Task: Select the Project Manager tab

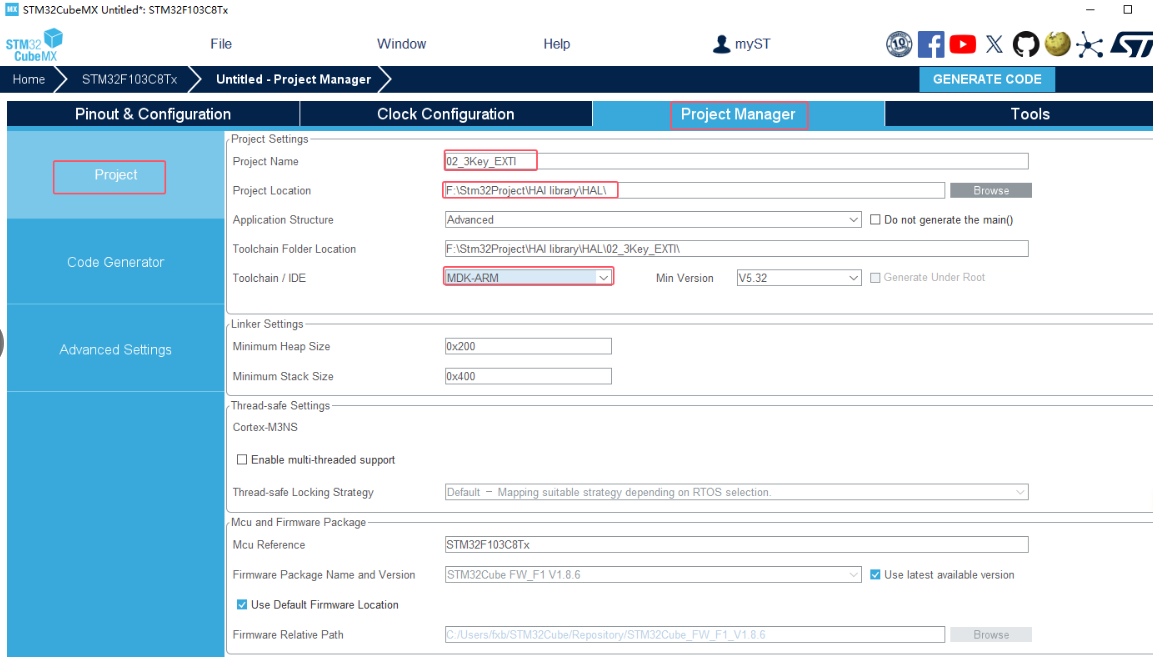Action: [x=738, y=114]
